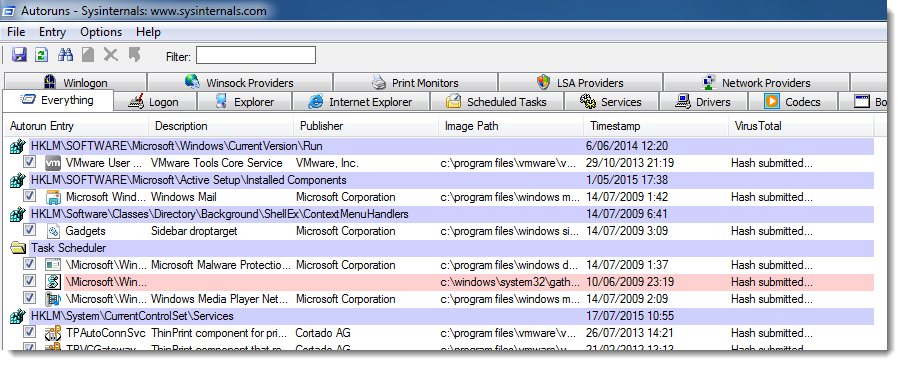The width and height of the screenshot is (902, 365).
Task: Switch to the LSA Providers tab
Action: coord(580,82)
